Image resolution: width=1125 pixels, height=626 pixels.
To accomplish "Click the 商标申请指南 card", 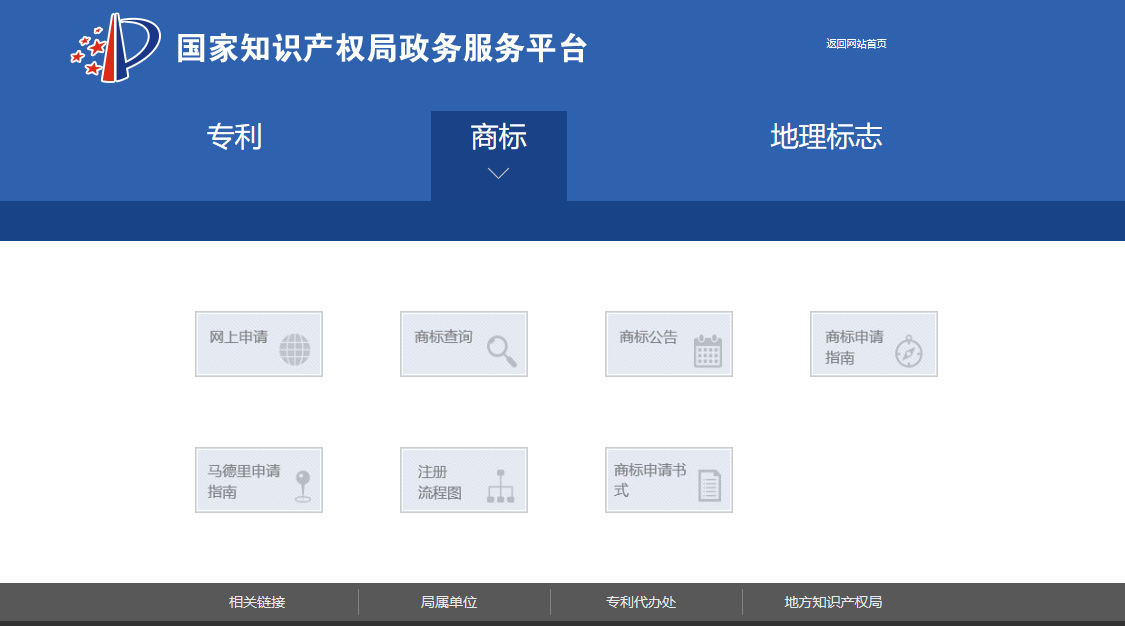I will (x=873, y=344).
